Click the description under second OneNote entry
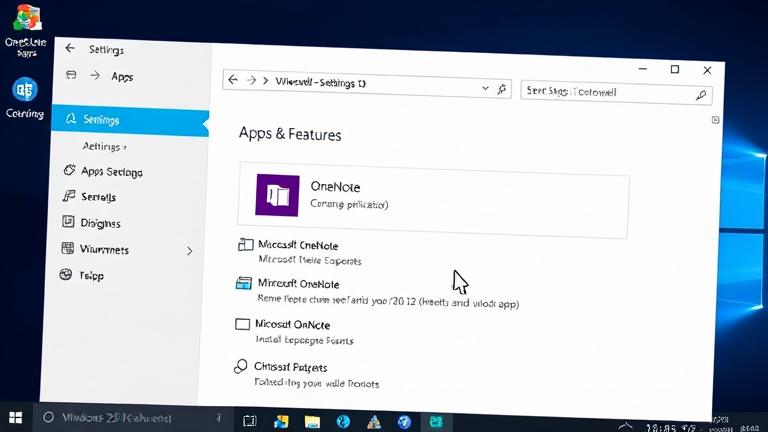The width and height of the screenshot is (768, 432). click(x=388, y=300)
